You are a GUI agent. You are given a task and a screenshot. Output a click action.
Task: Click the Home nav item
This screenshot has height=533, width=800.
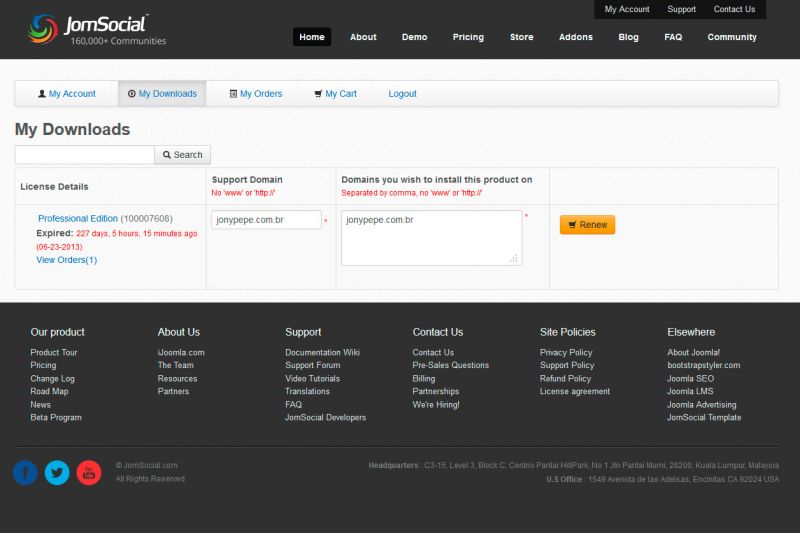312,37
